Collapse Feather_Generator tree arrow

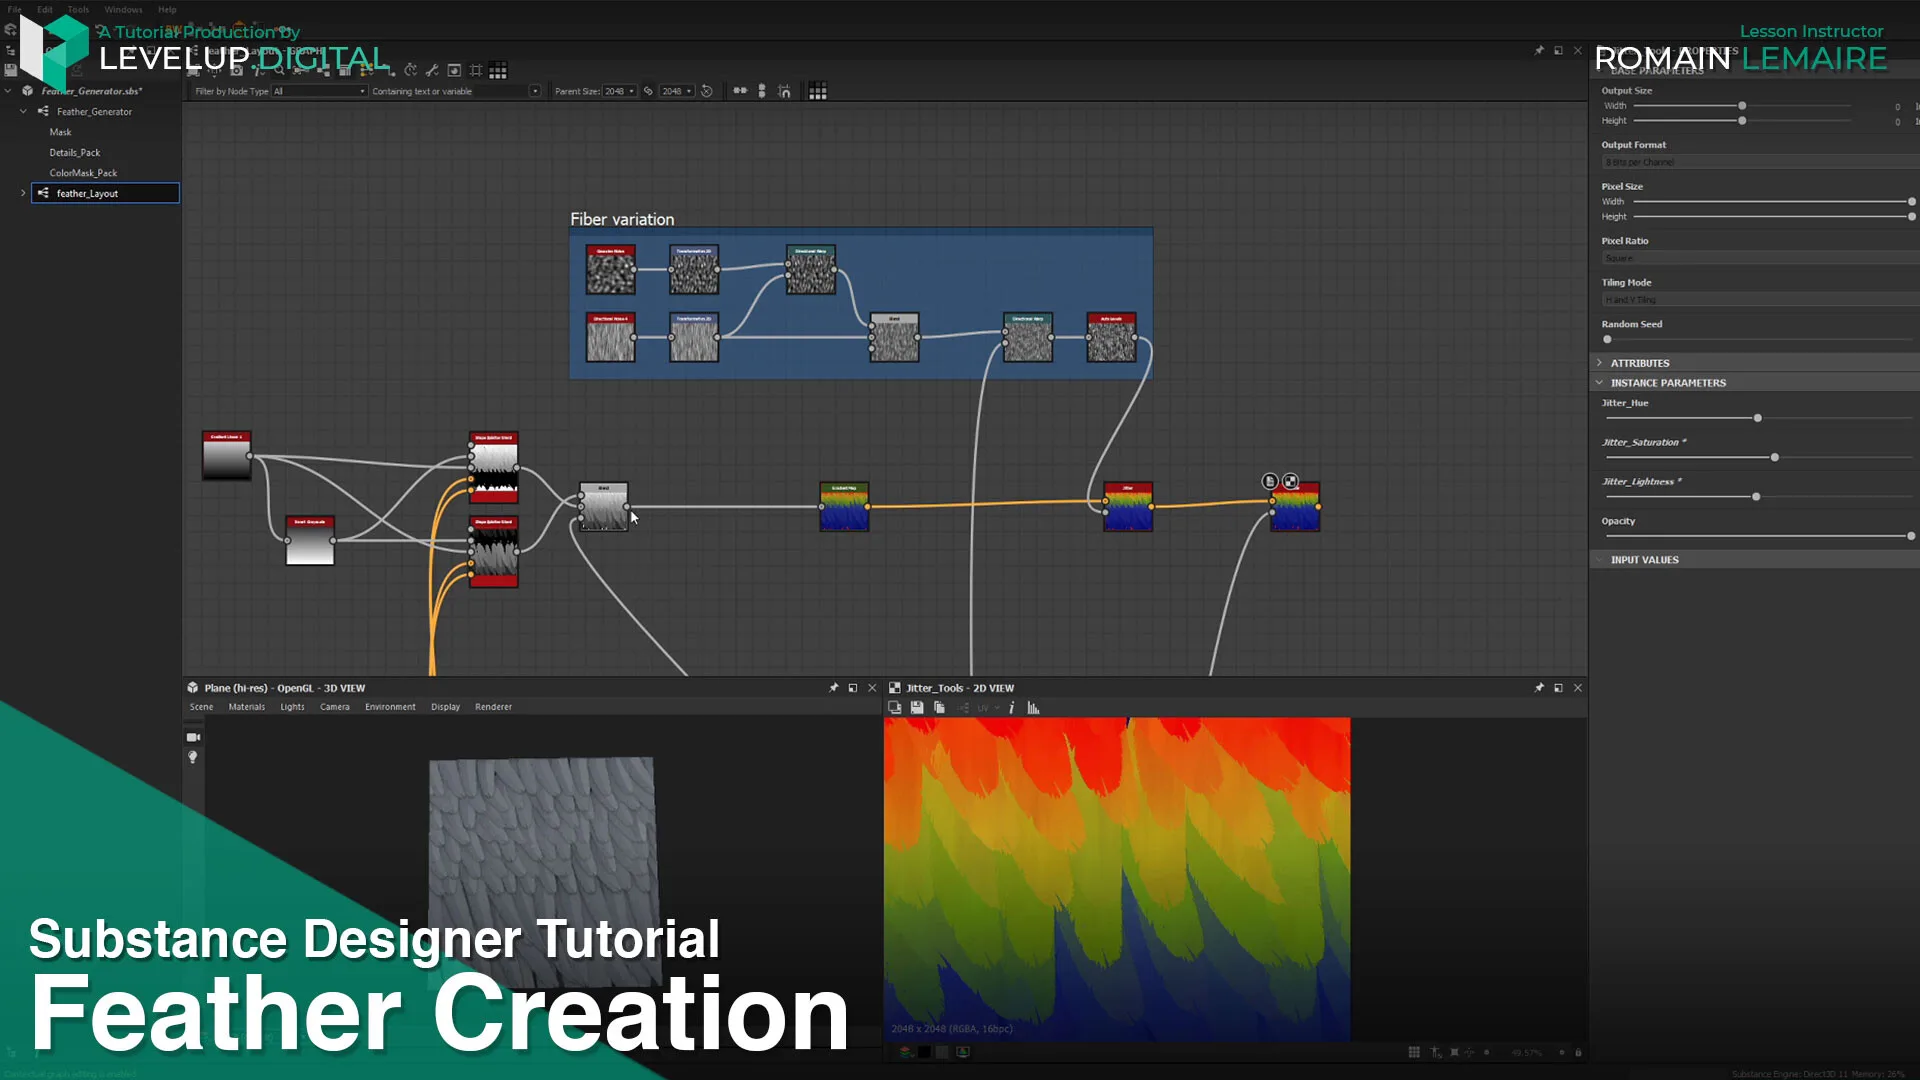[23, 112]
